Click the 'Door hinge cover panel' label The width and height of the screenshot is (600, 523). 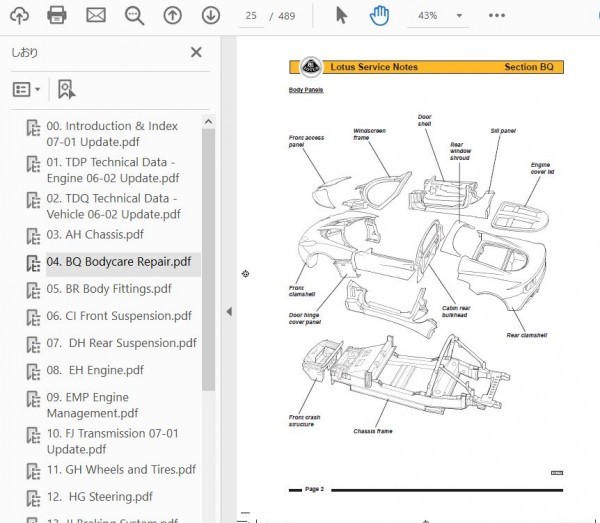click(x=305, y=319)
